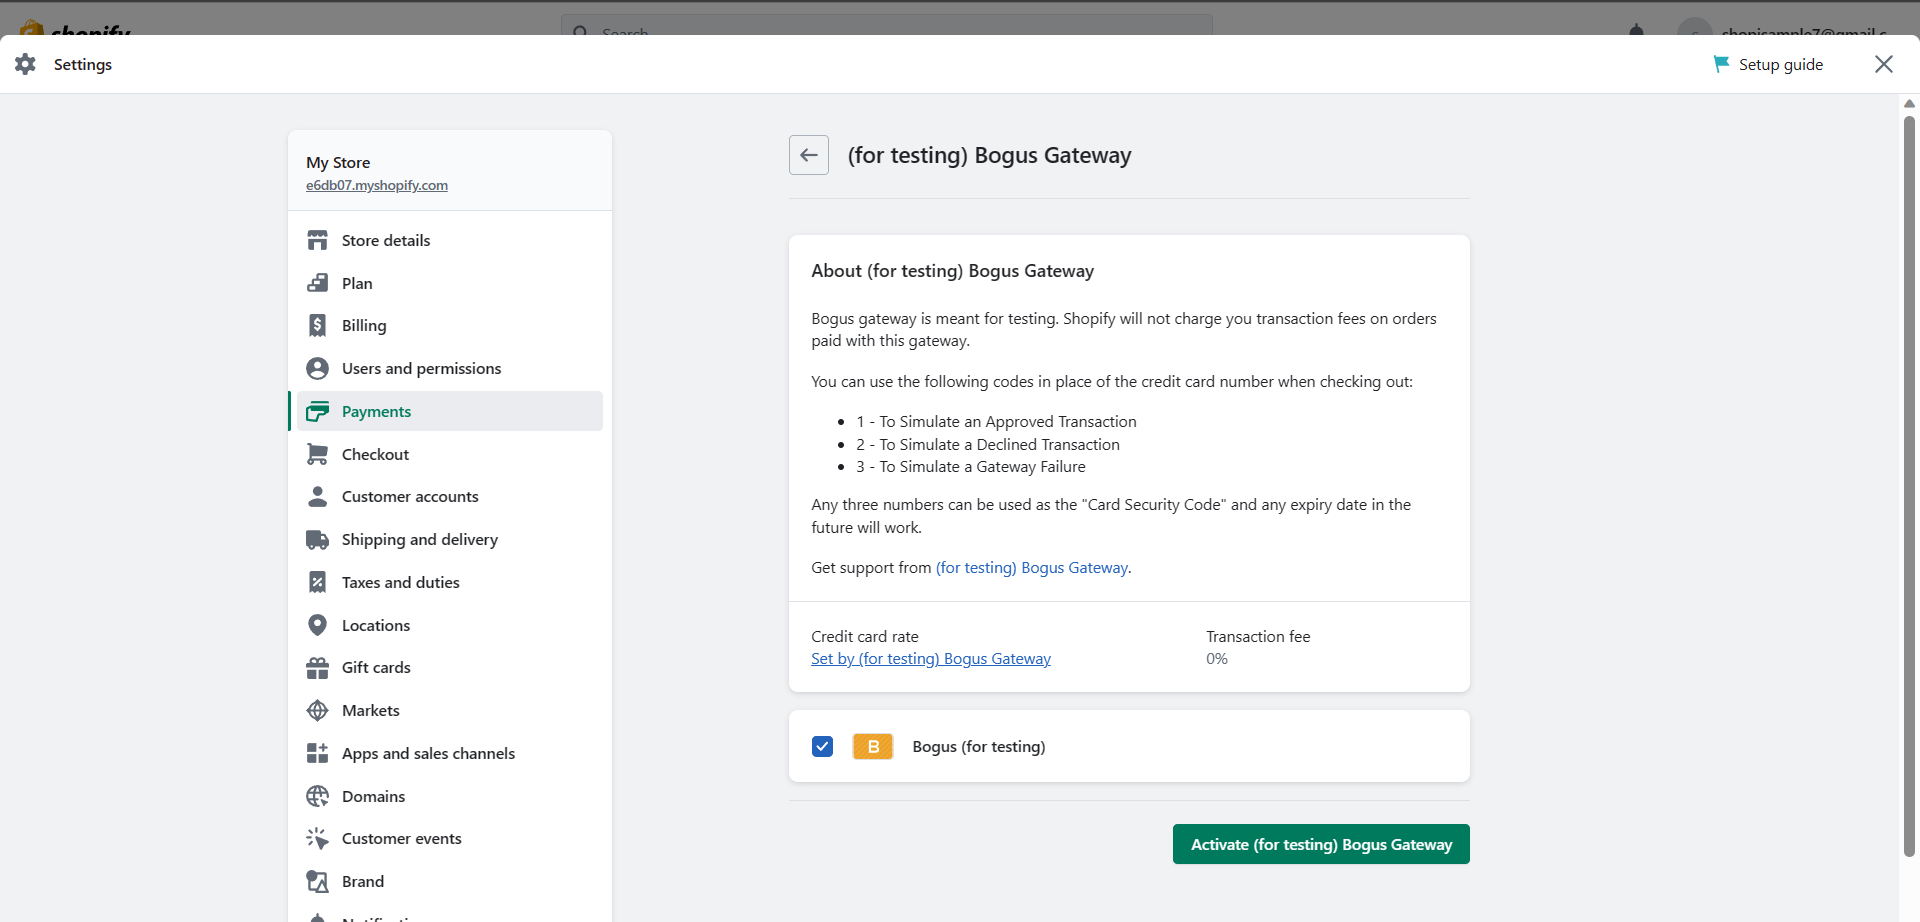Click the Users and permissions avatar icon
Image resolution: width=1920 pixels, height=922 pixels.
coord(317,368)
